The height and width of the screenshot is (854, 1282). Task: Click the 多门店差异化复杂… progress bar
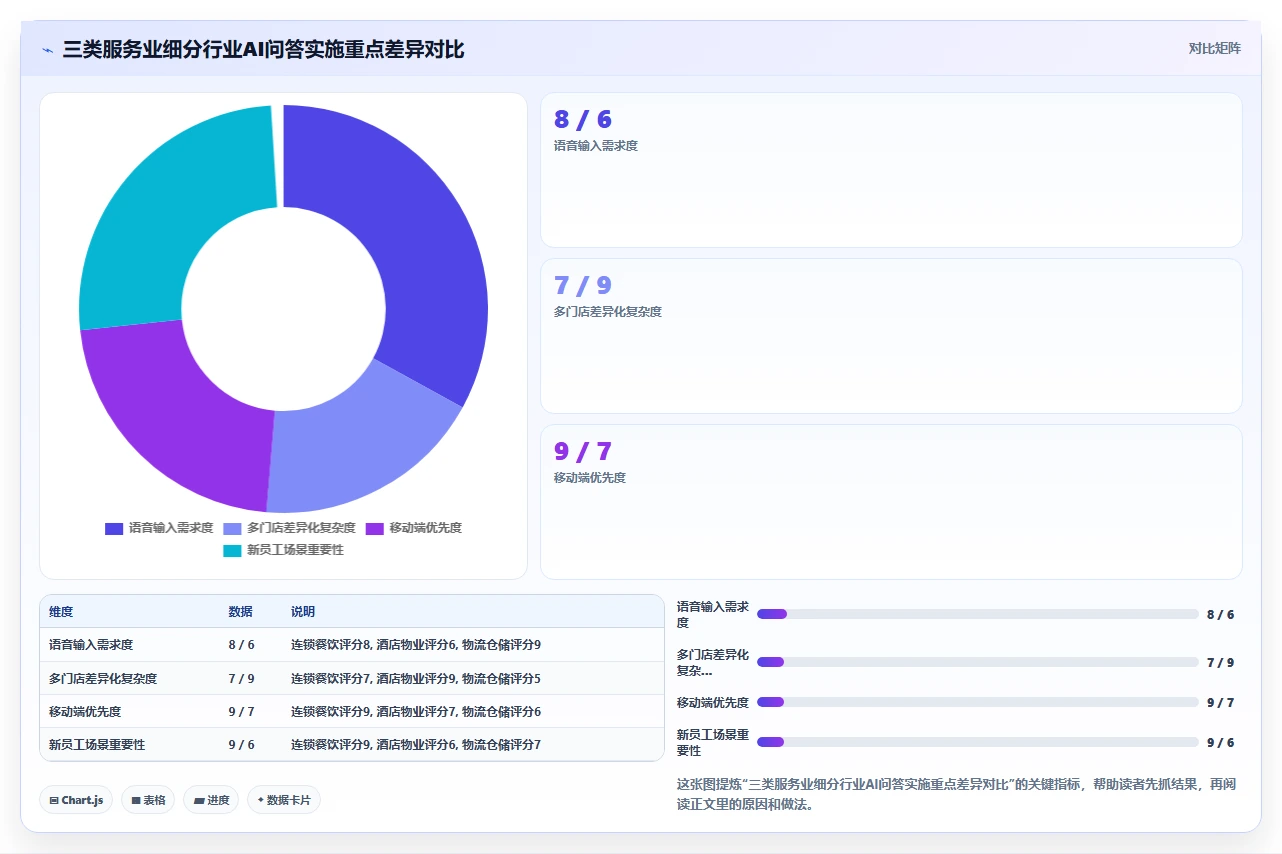pos(977,662)
